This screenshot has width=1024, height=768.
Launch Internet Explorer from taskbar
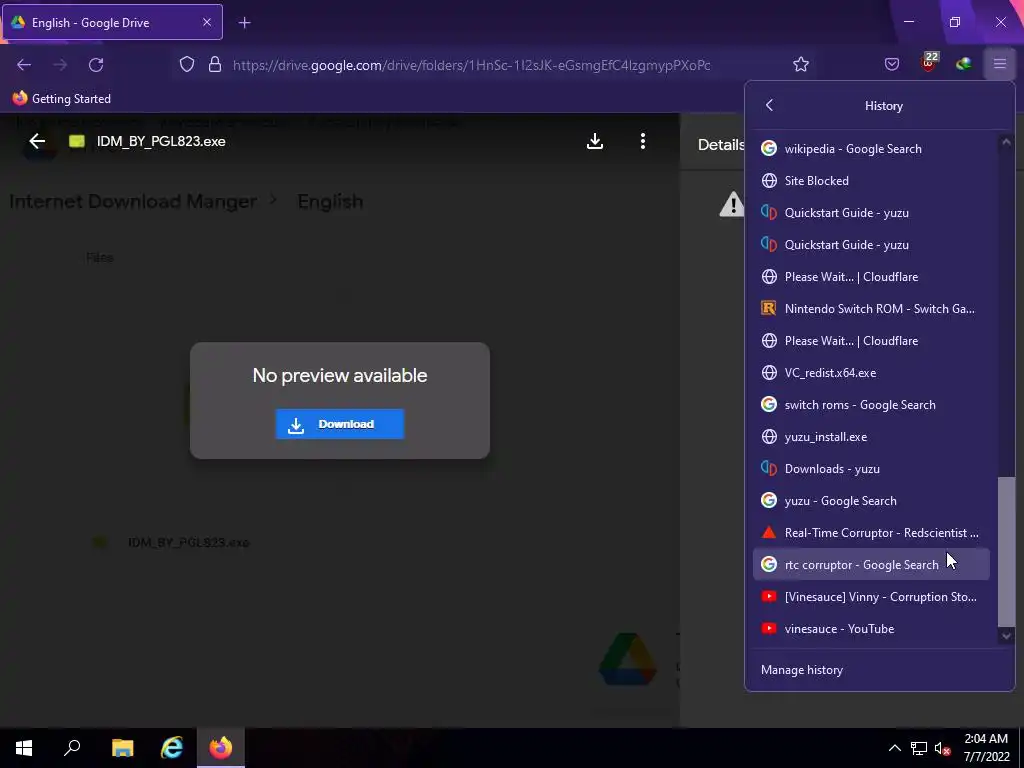[172, 748]
